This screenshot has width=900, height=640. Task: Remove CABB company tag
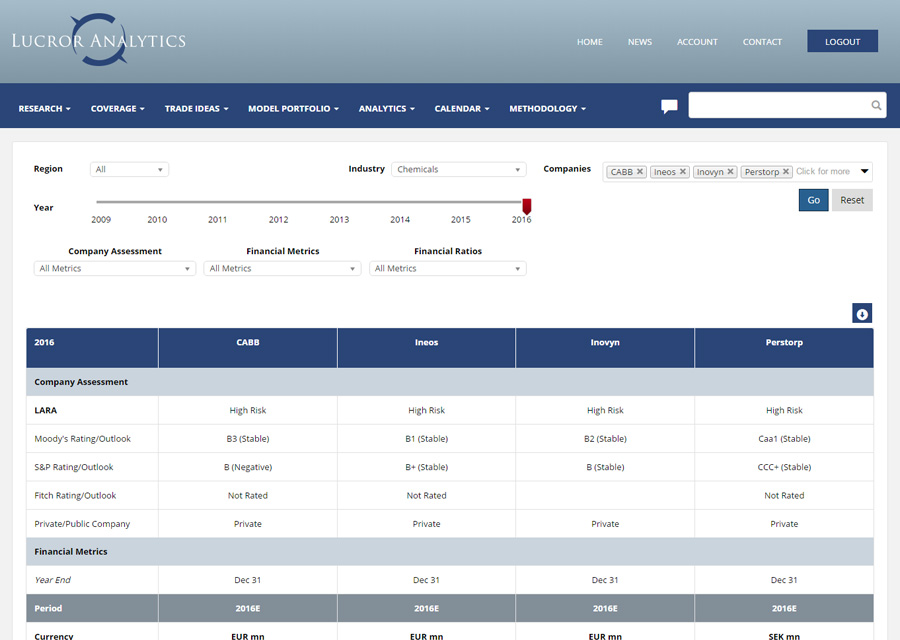pos(640,171)
